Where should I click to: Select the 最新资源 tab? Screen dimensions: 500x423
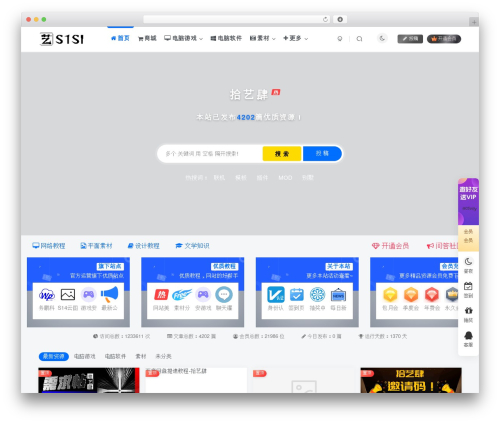coord(54,356)
